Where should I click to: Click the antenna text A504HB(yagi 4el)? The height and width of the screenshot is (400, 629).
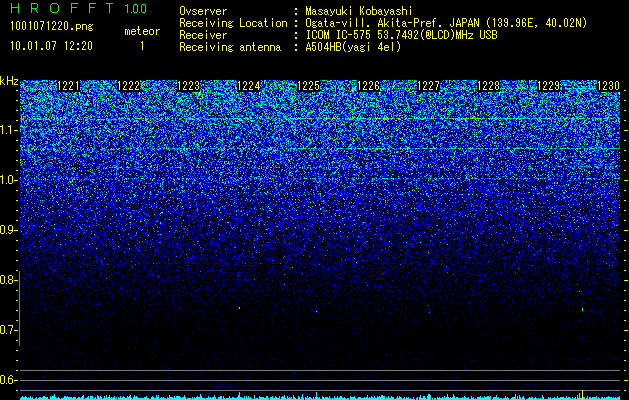pos(353,47)
